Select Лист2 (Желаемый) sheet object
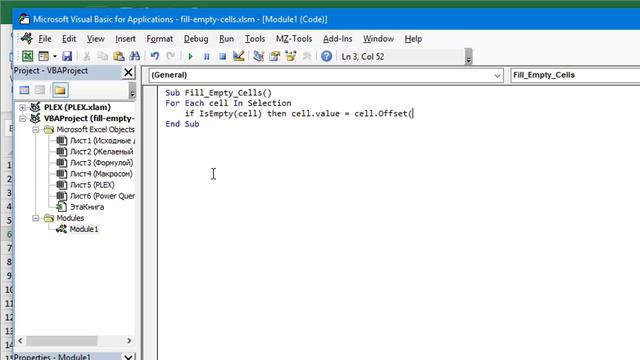The height and width of the screenshot is (360, 640). (102, 151)
